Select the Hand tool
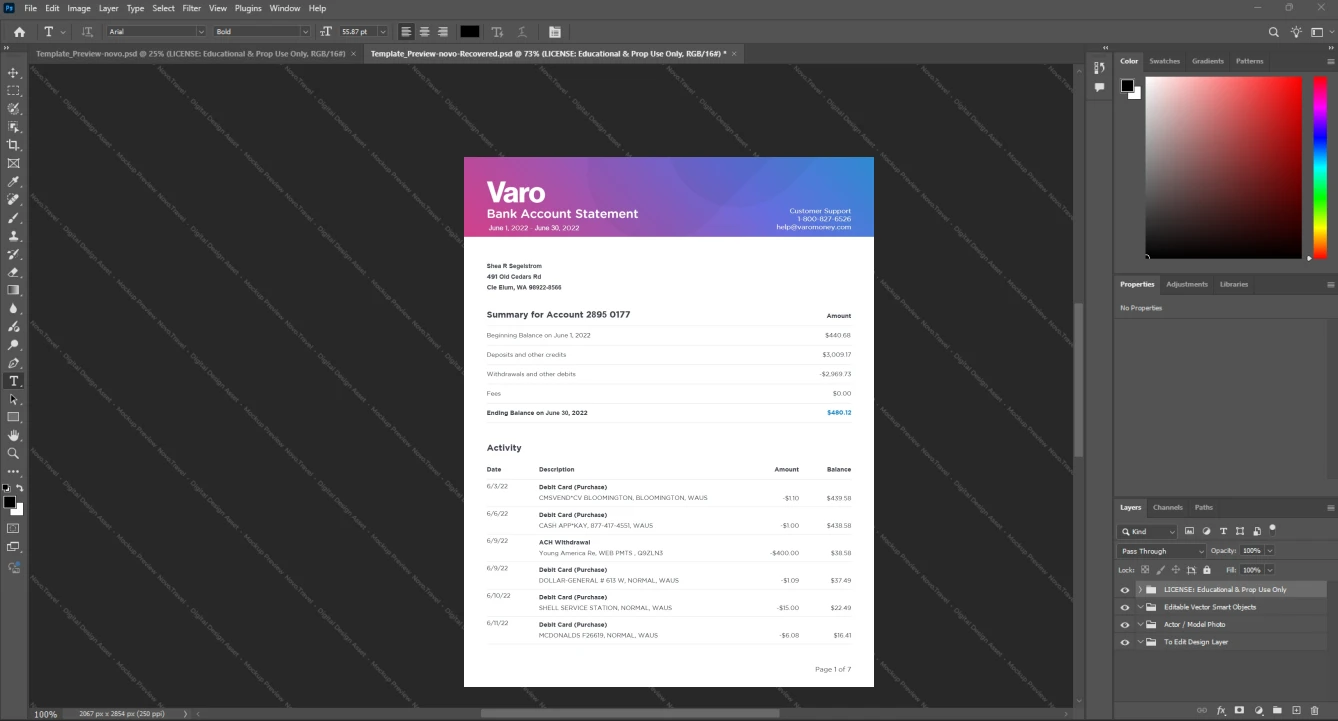Image resolution: width=1338 pixels, height=721 pixels. point(13,436)
